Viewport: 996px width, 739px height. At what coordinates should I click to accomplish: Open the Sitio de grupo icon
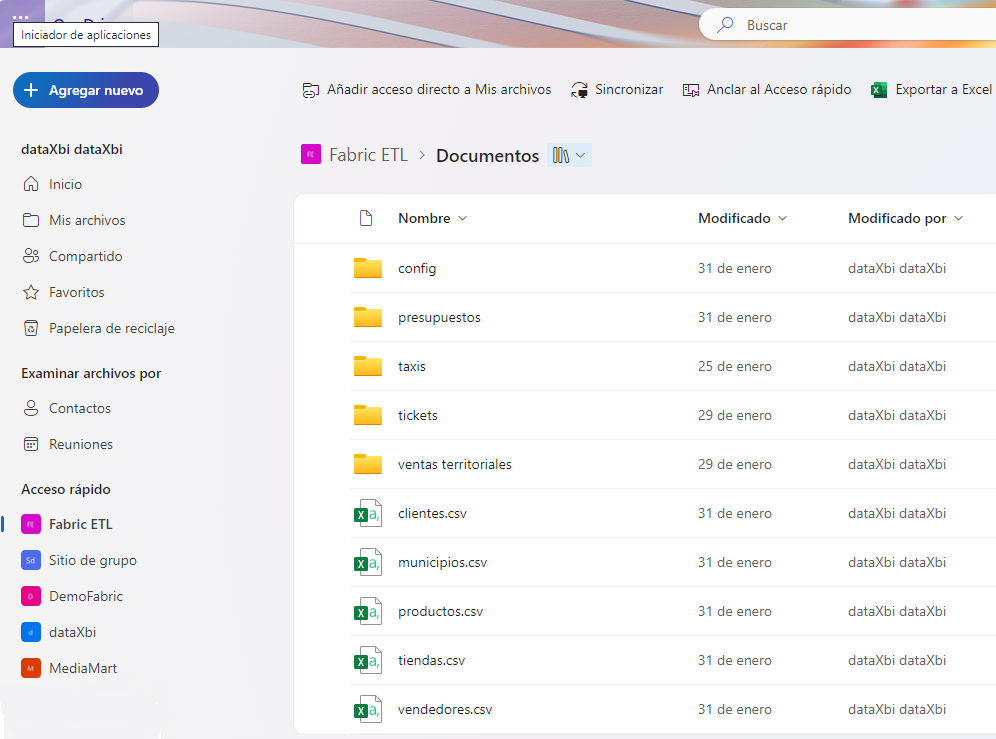point(30,560)
